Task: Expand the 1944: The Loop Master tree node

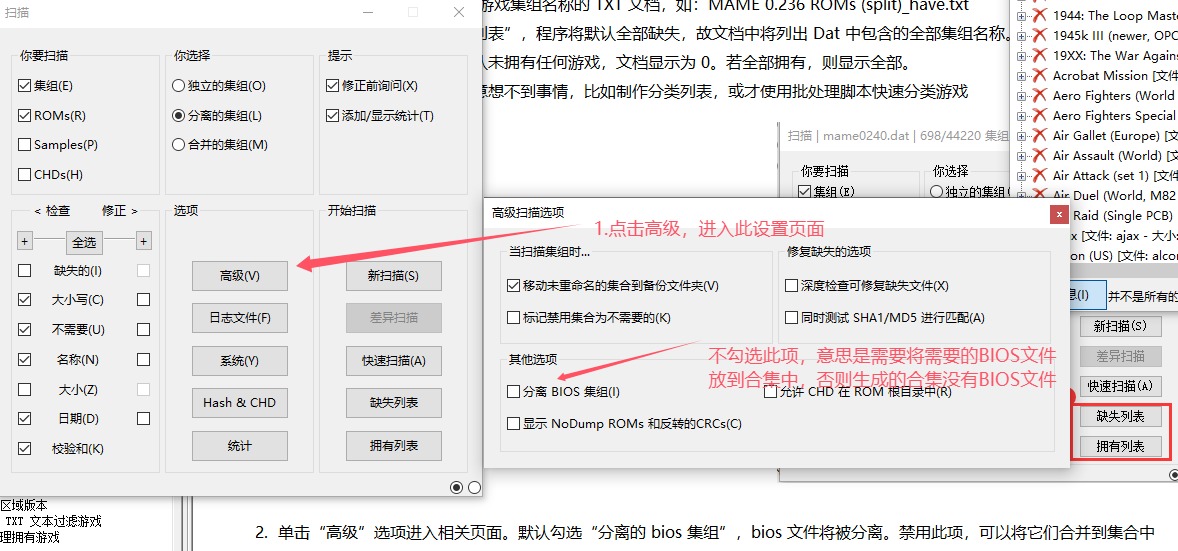Action: (x=1021, y=16)
